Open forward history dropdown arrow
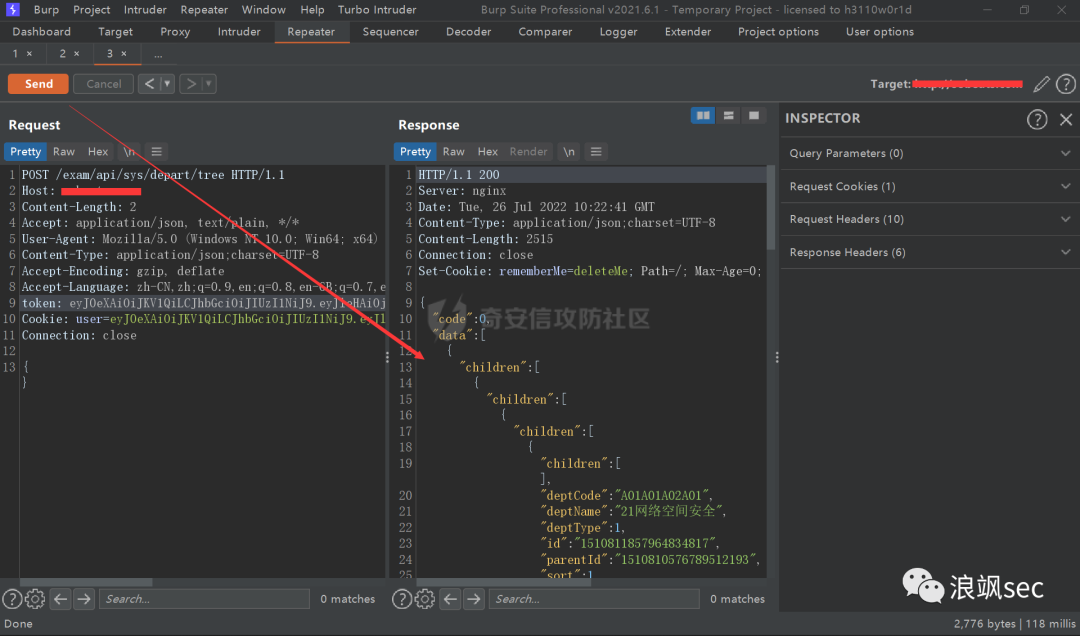 (x=209, y=84)
